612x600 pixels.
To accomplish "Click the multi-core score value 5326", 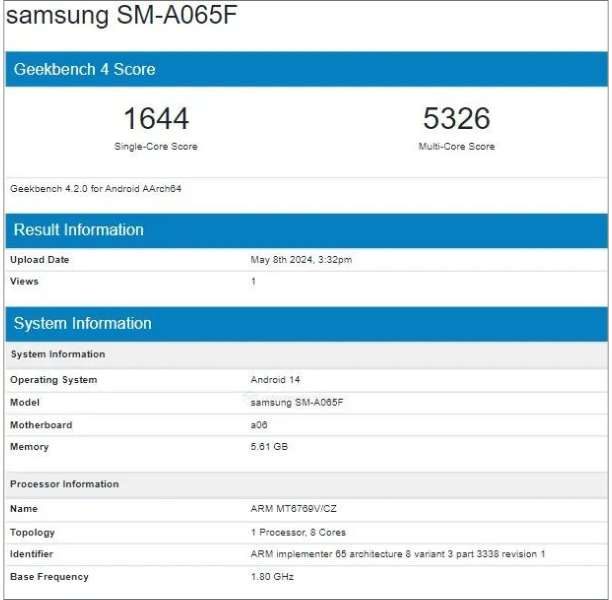I will [x=456, y=118].
